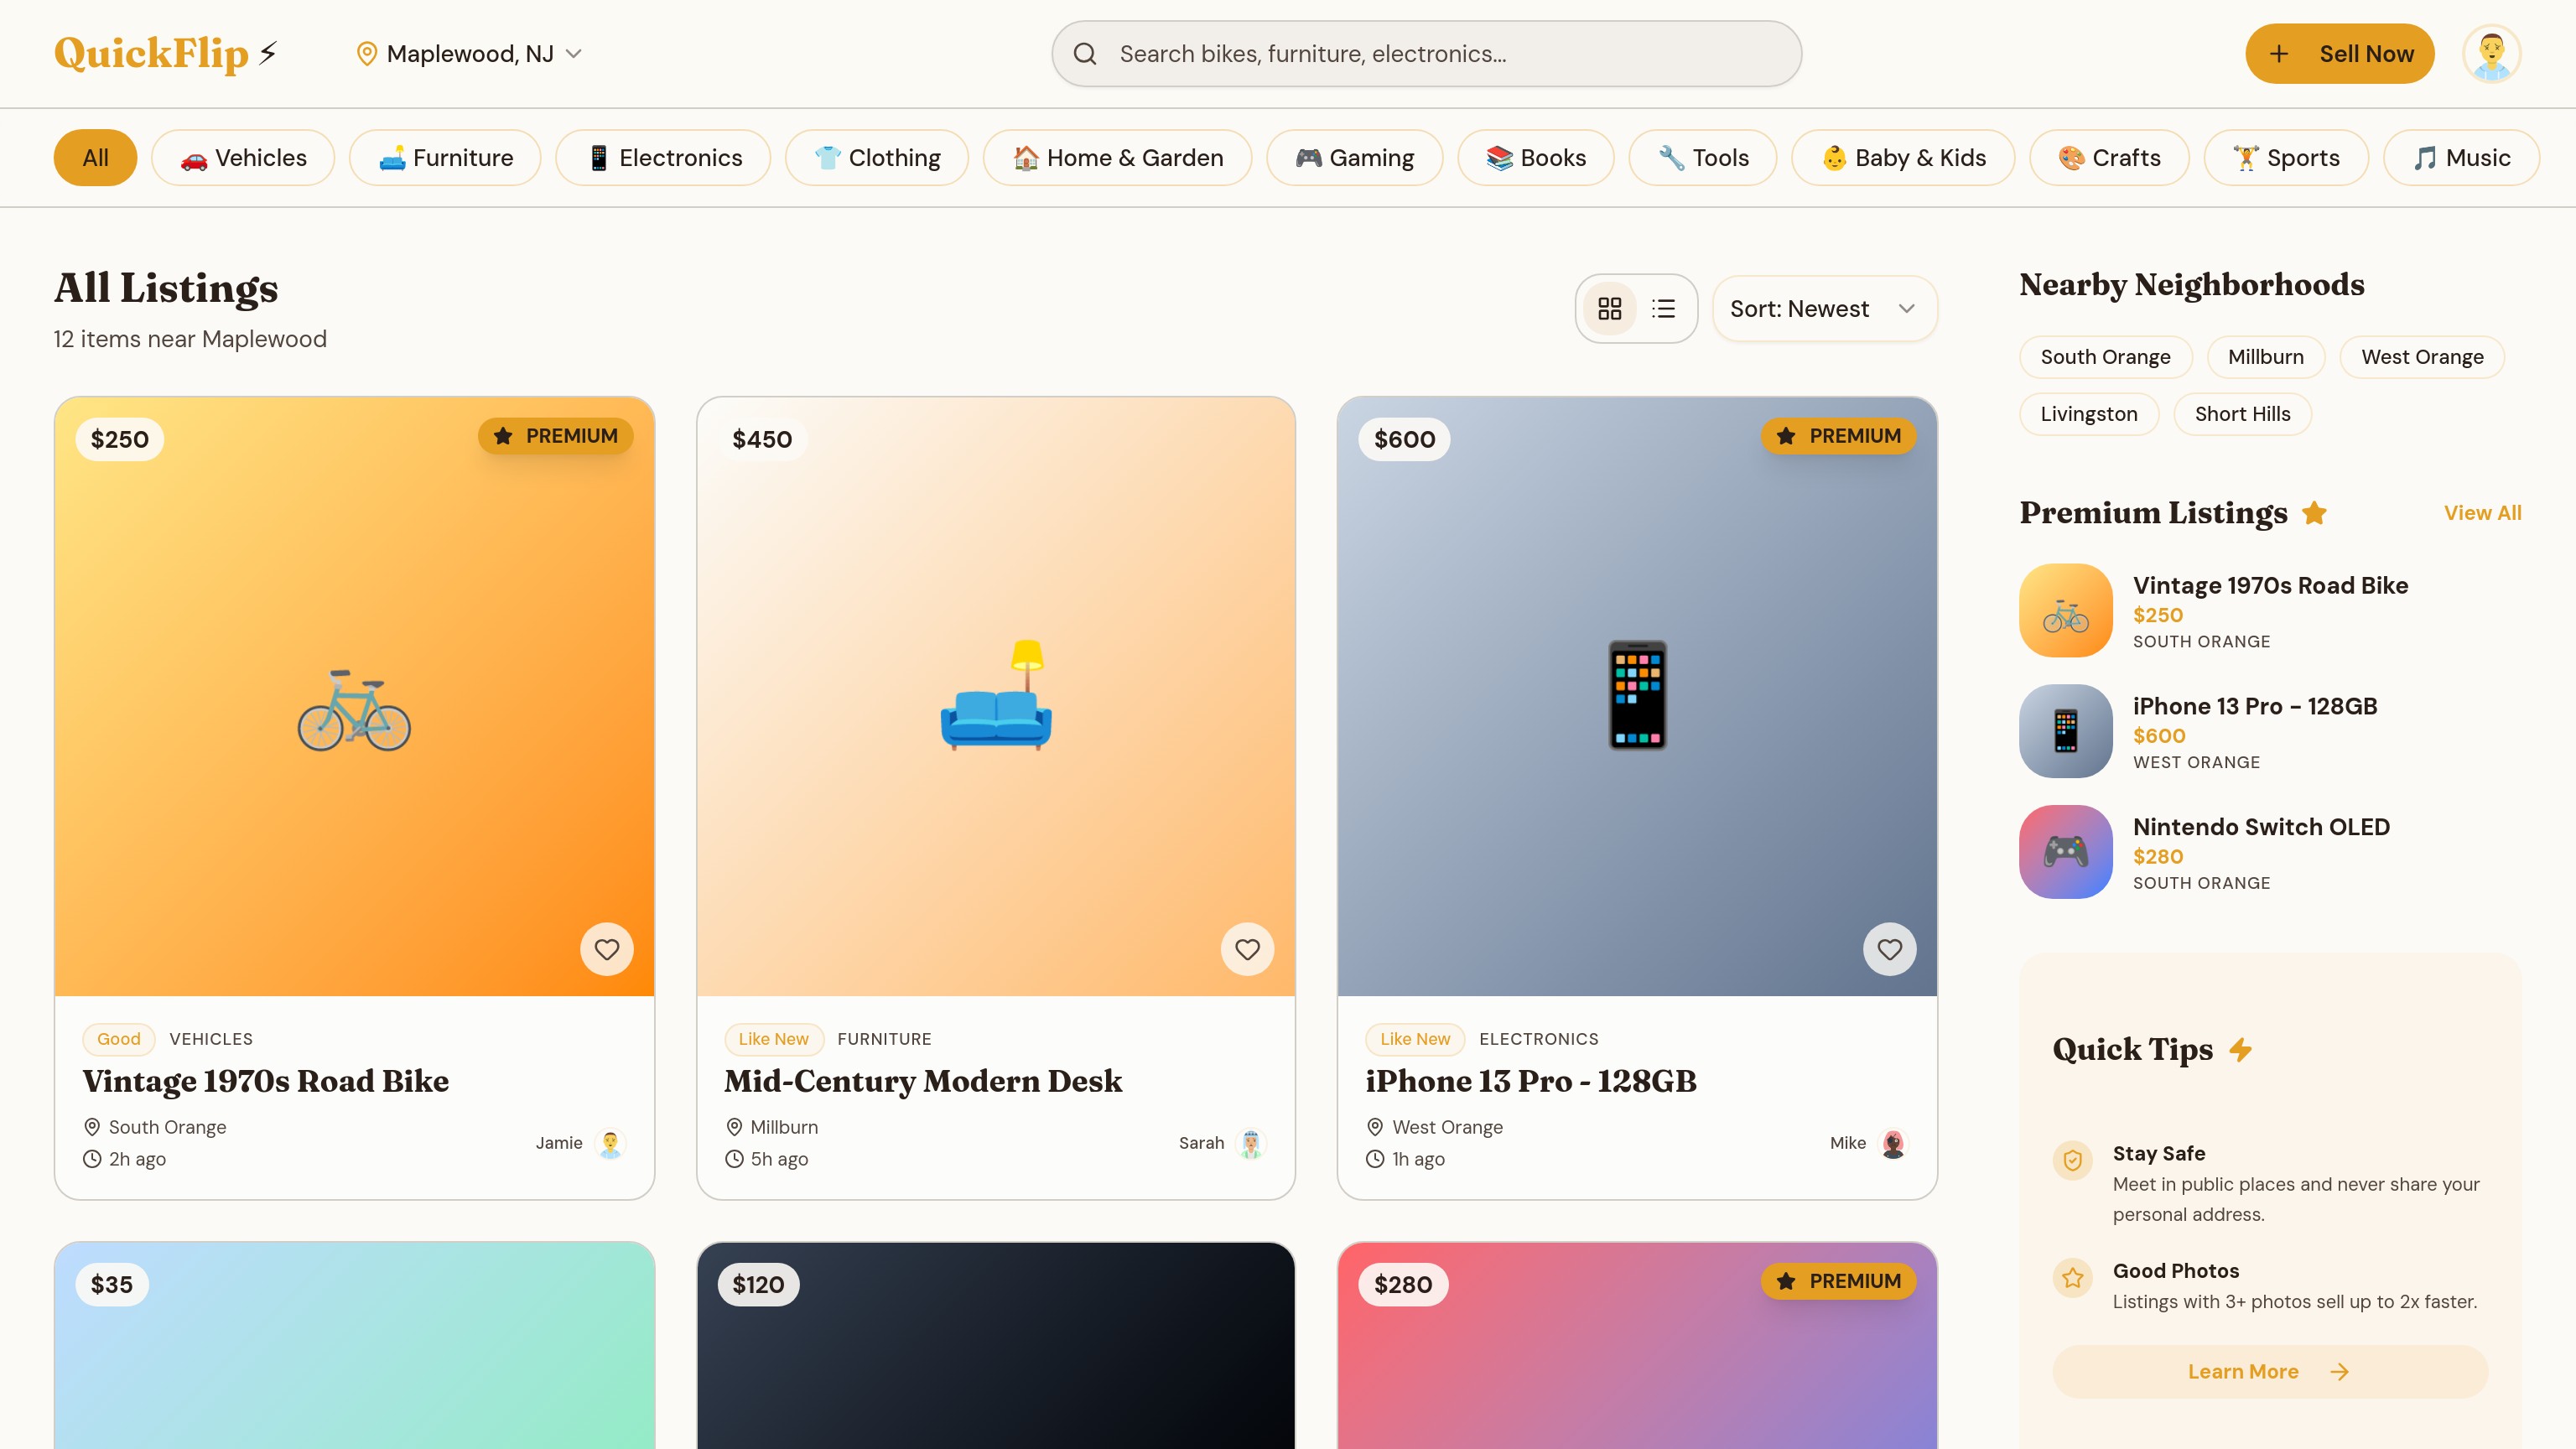Click the Learn More button

2269,1372
